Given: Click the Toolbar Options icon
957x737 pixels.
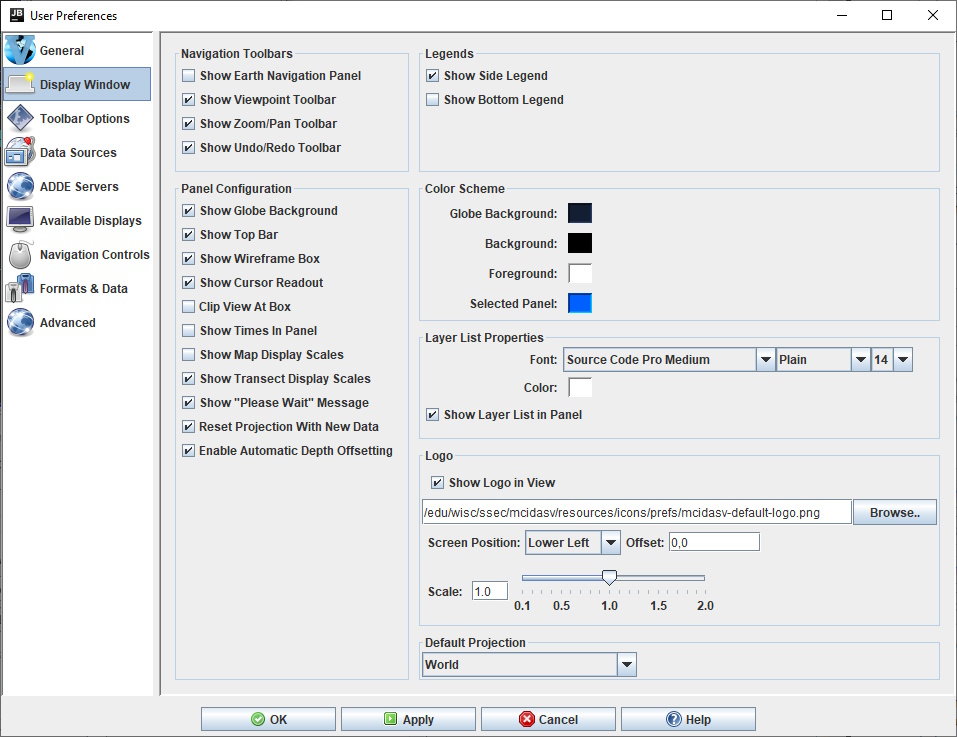Looking at the screenshot, I should (x=20, y=119).
